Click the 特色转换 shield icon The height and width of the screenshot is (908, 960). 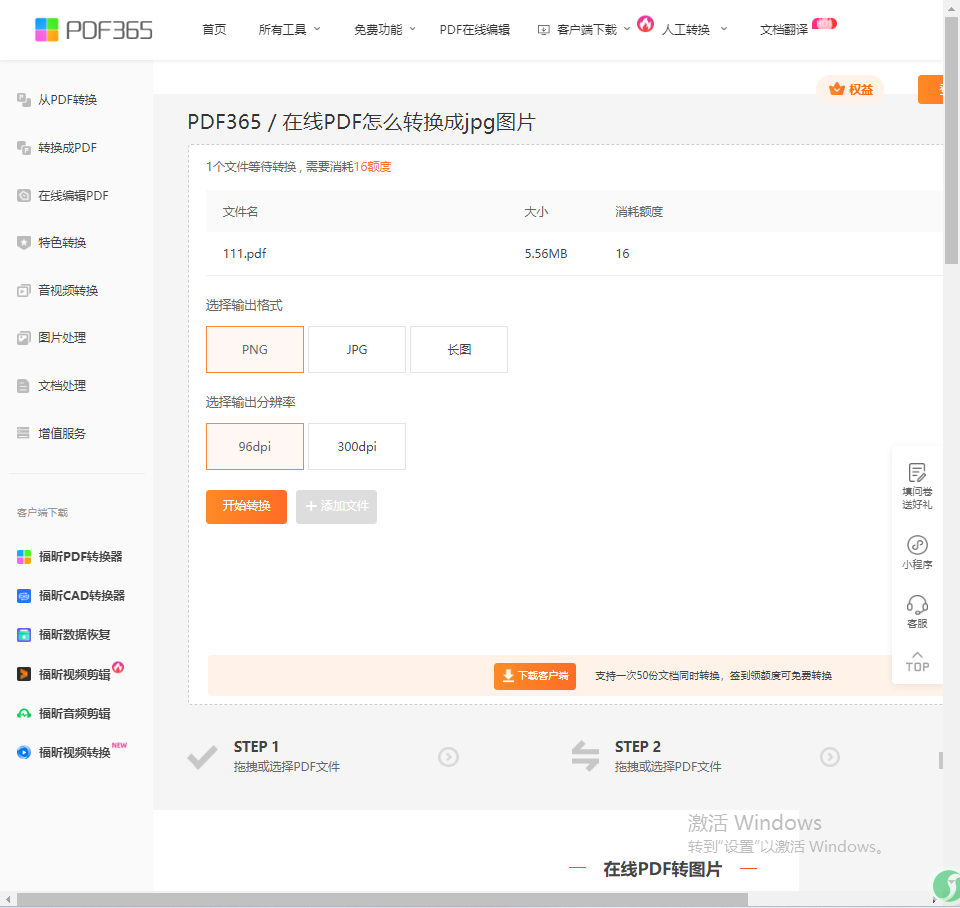[x=24, y=242]
